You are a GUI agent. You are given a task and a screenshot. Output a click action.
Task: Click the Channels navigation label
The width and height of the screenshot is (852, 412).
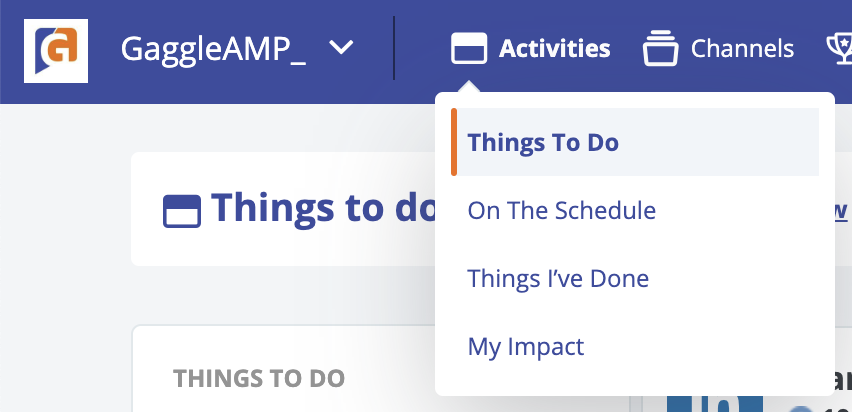[x=742, y=49]
